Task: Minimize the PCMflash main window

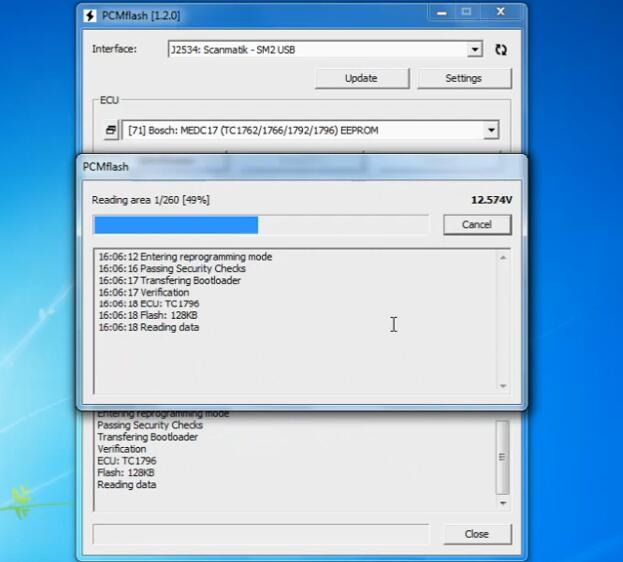Action: click(x=442, y=12)
